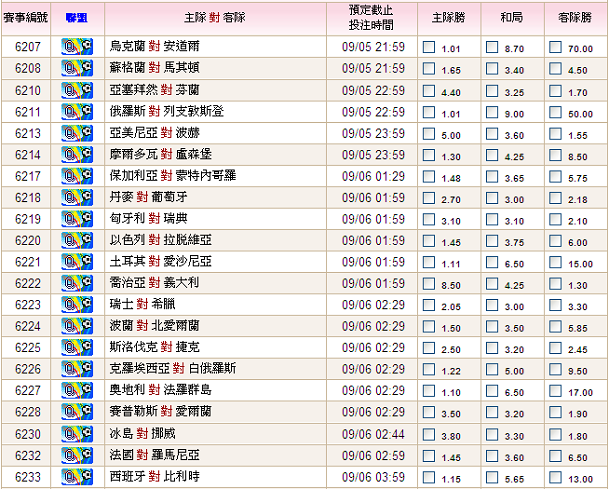
Task: Tick away win 6.50 for match 6232
Action: point(555,456)
